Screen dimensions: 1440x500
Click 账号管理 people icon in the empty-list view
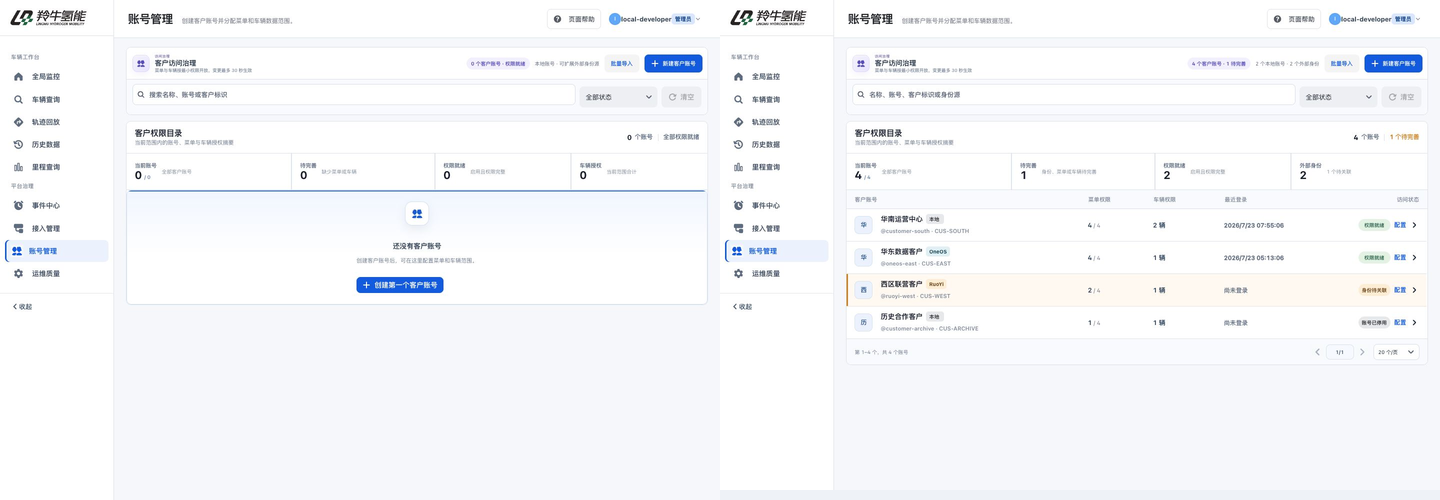[17, 251]
